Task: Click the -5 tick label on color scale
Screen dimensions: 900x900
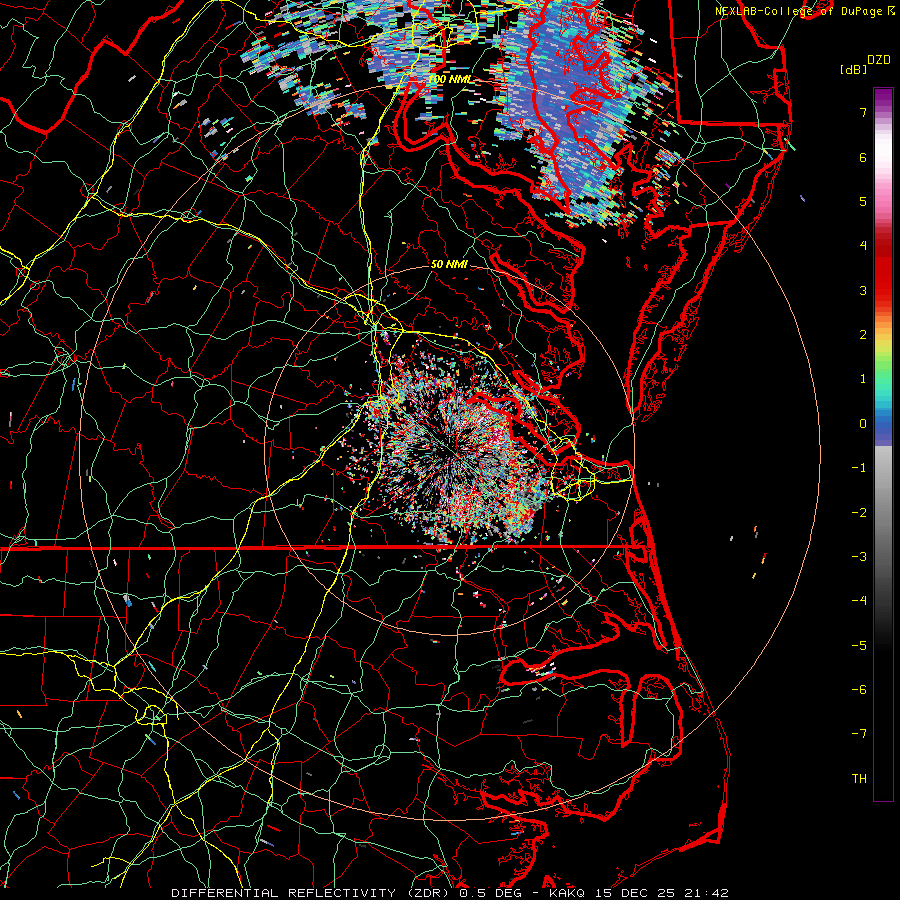Action: coord(859,646)
